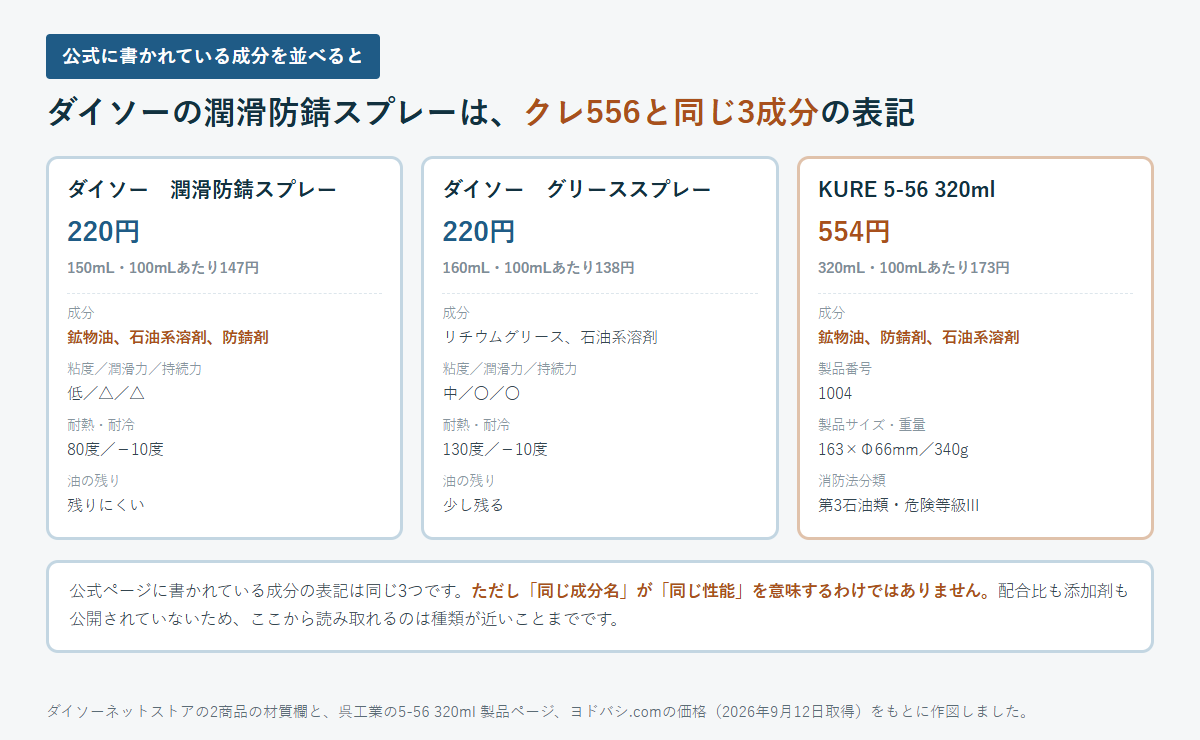The width and height of the screenshot is (1200, 740).
Task: Click 少し残る
Action: click(473, 505)
